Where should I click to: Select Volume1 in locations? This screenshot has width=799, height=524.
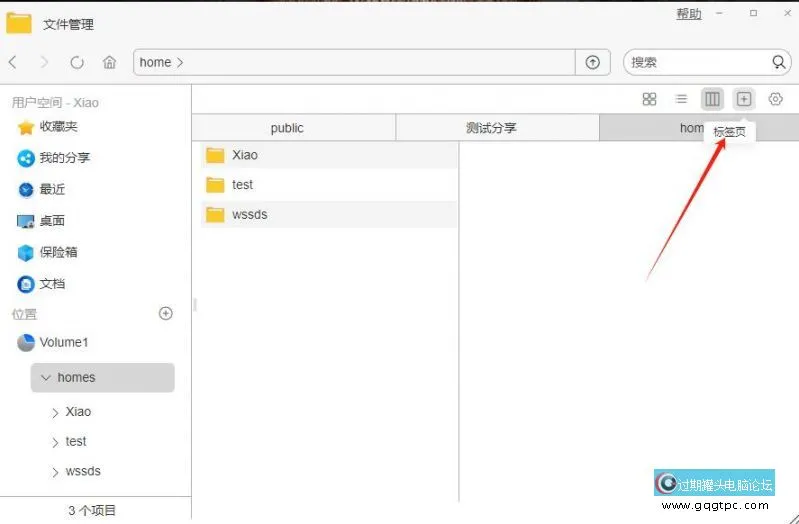(52, 343)
